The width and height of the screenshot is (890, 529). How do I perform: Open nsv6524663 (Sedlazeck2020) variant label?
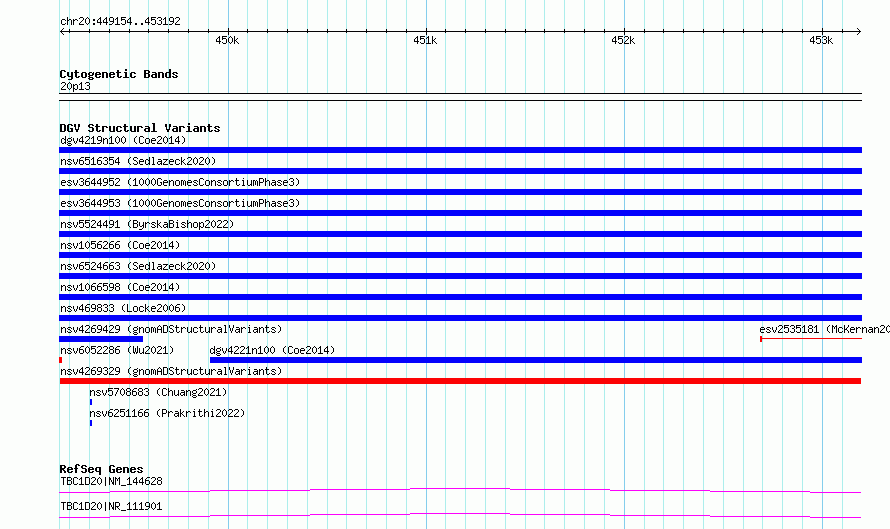tap(138, 266)
